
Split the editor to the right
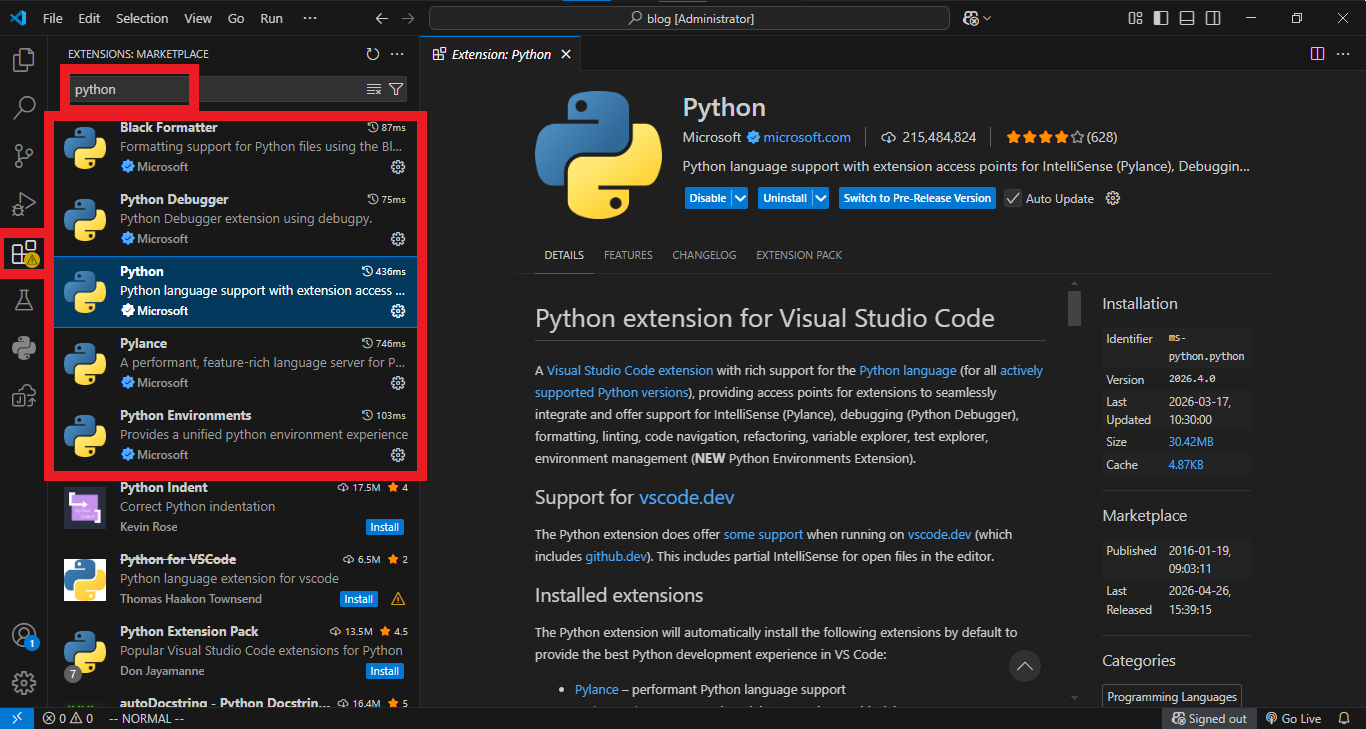pyautogui.click(x=1318, y=54)
